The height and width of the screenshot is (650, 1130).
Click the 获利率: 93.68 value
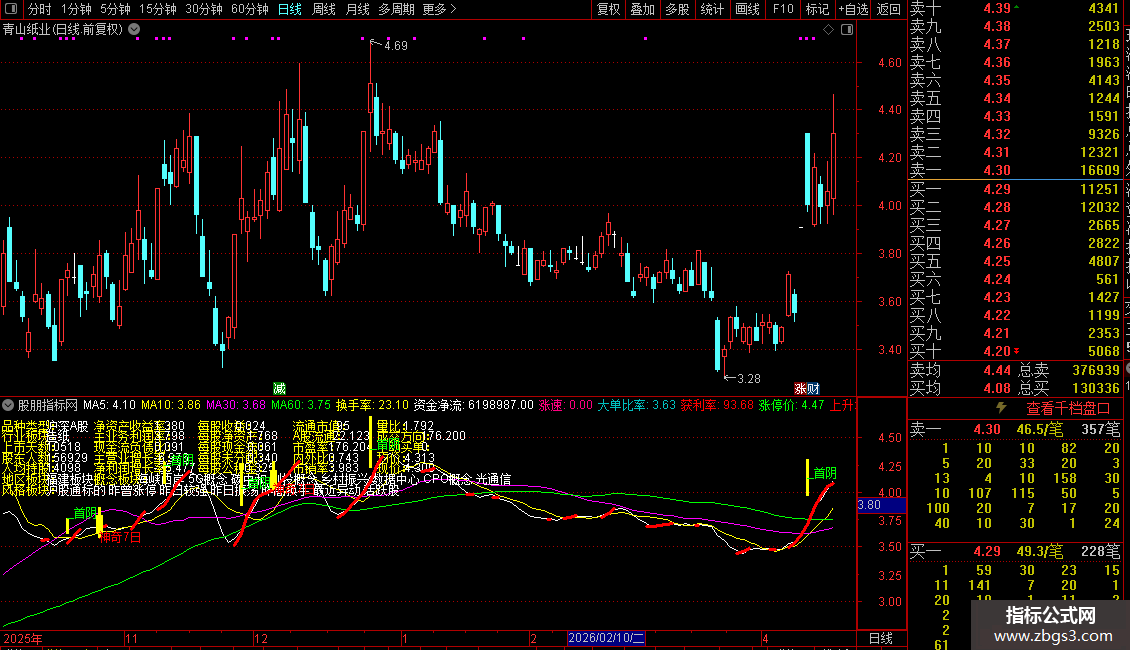tap(717, 405)
